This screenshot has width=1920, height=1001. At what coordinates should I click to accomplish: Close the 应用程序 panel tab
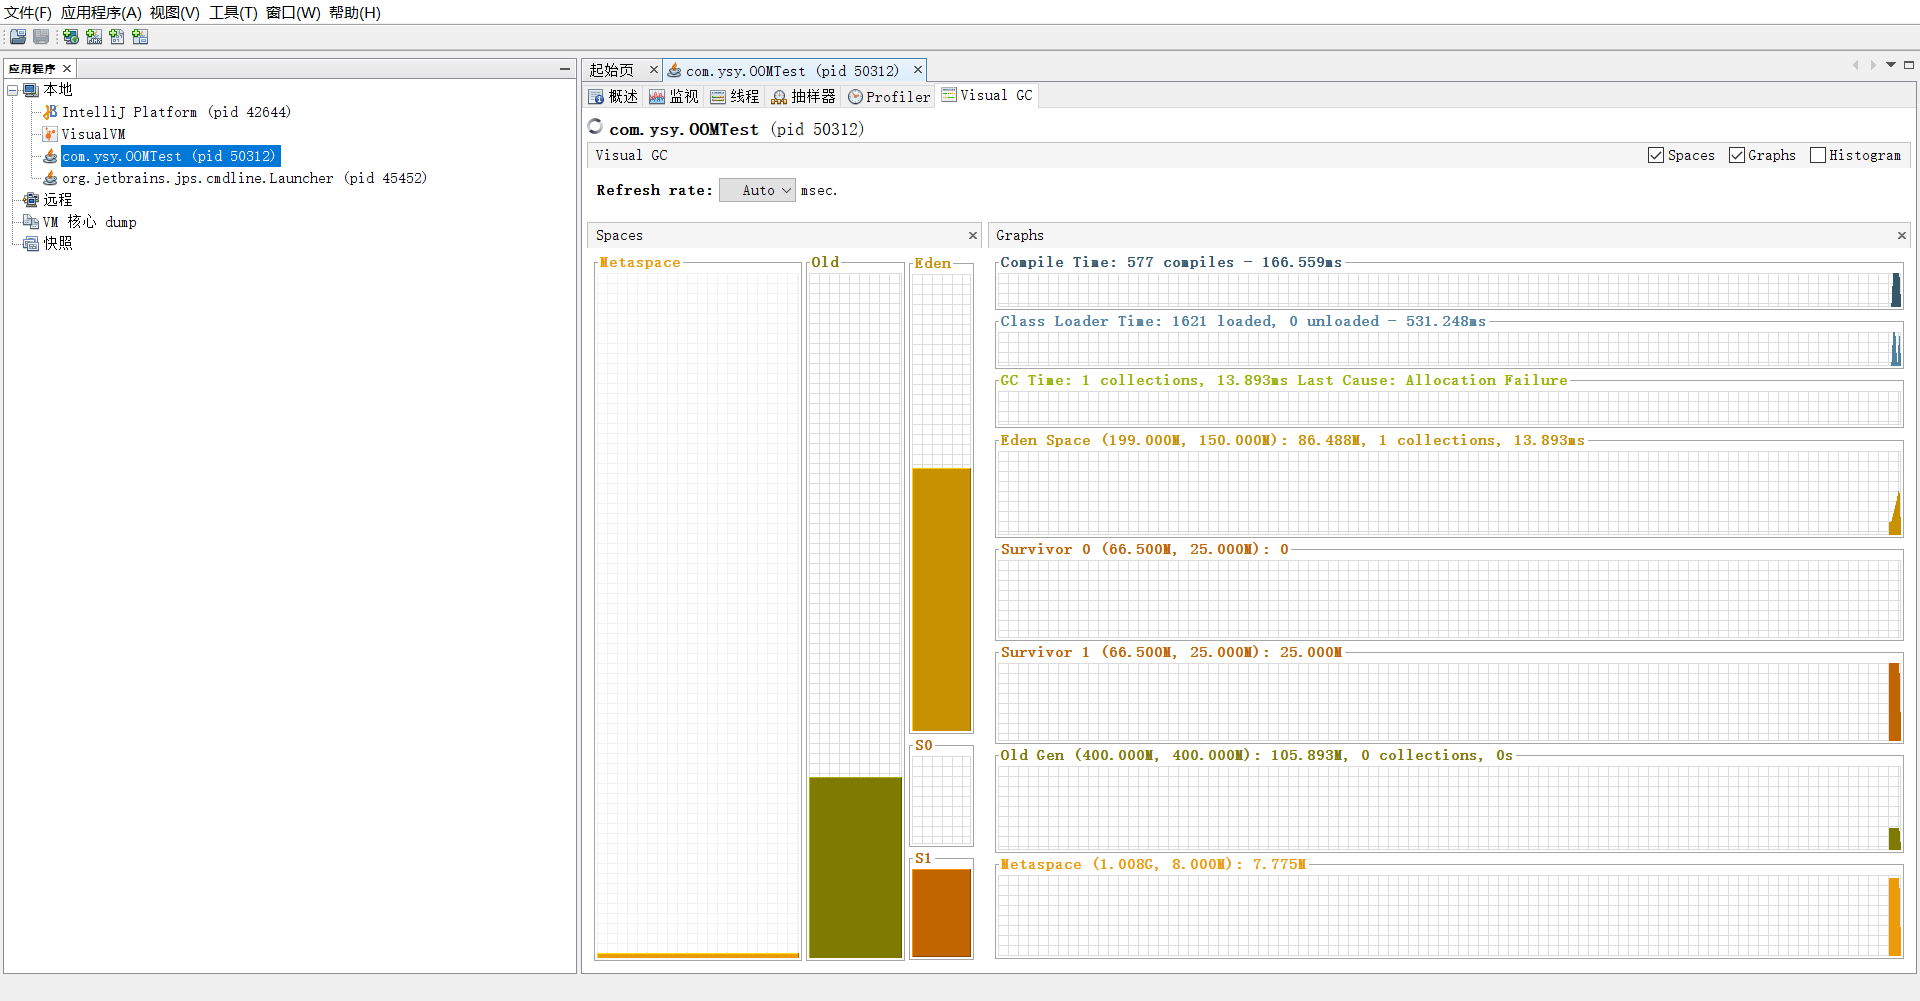pyautogui.click(x=67, y=69)
